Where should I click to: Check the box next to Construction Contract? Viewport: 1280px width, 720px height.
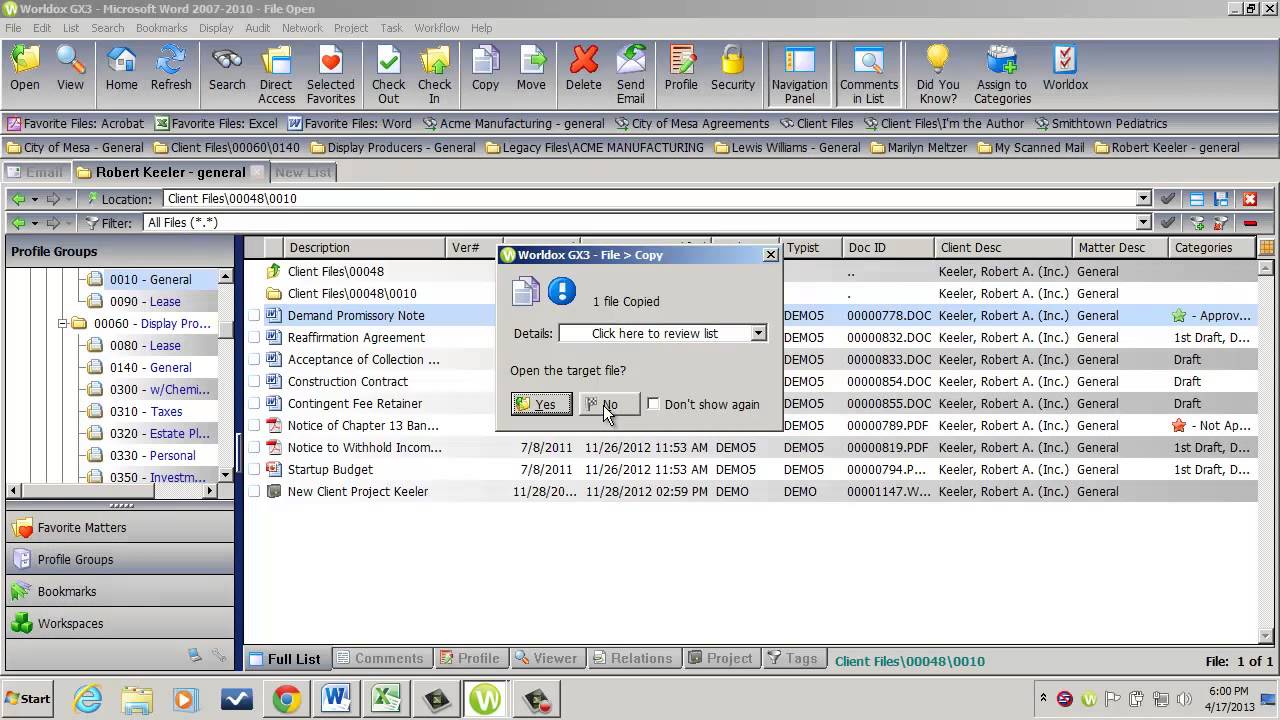(254, 382)
